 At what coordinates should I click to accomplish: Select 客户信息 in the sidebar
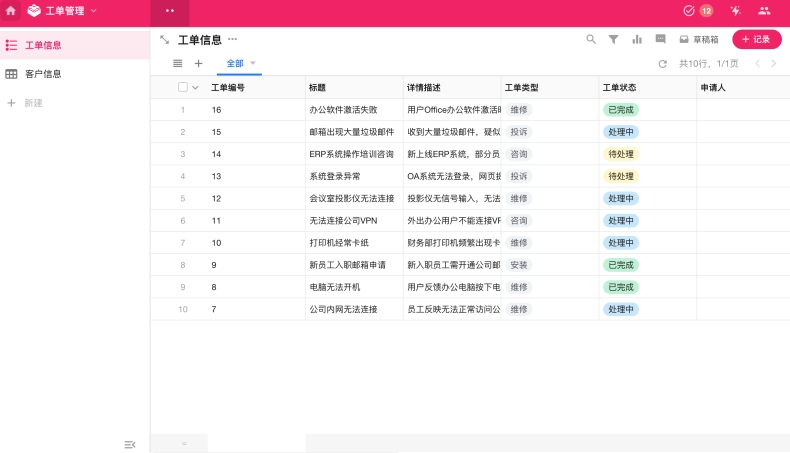tap(43, 74)
